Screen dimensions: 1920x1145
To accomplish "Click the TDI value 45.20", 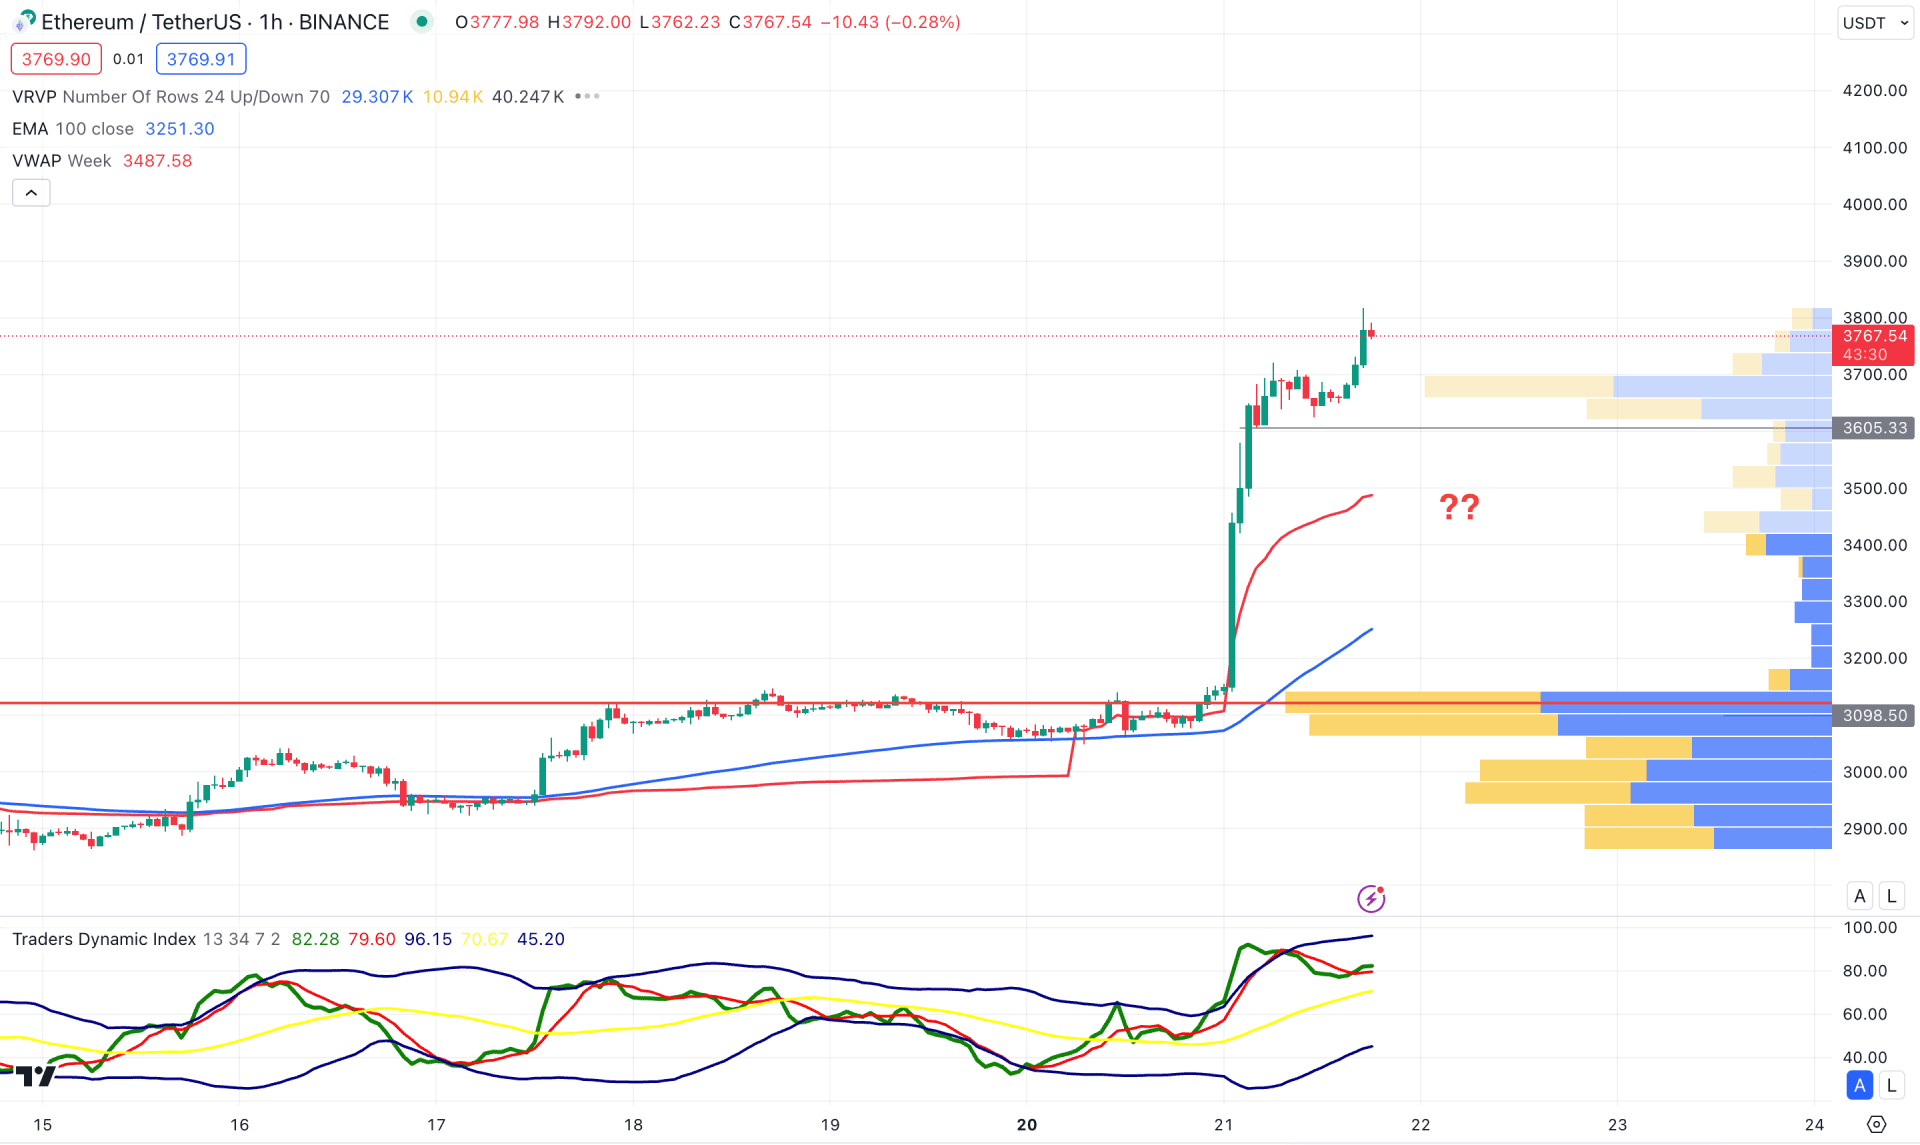I will click(541, 939).
